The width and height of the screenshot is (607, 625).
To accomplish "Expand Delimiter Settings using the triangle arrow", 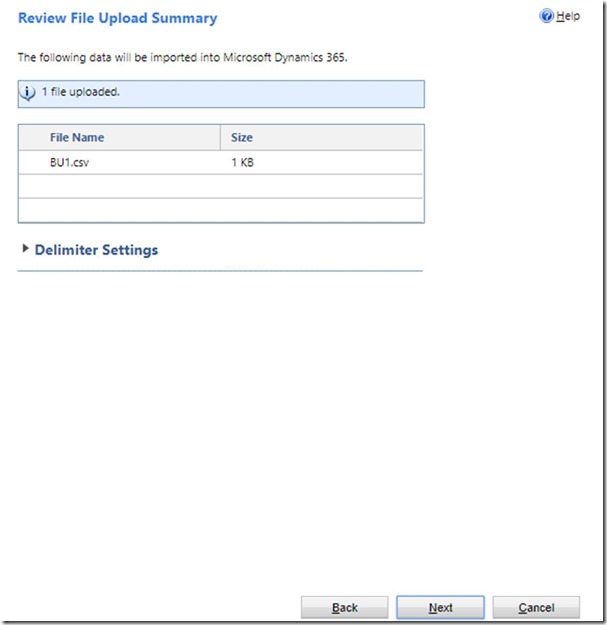I will 25,249.
